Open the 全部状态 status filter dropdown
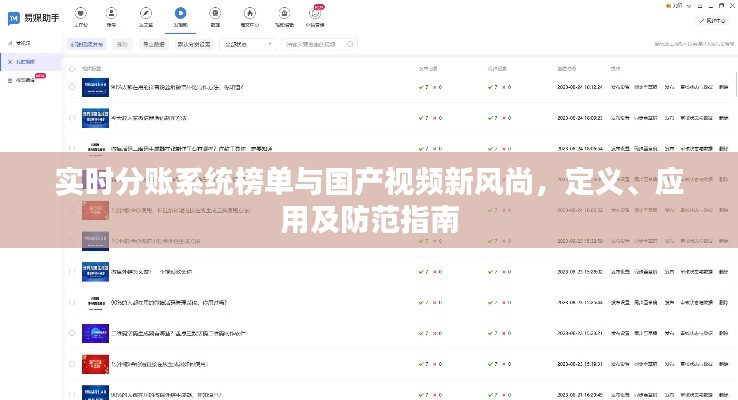The image size is (738, 400). tap(248, 44)
